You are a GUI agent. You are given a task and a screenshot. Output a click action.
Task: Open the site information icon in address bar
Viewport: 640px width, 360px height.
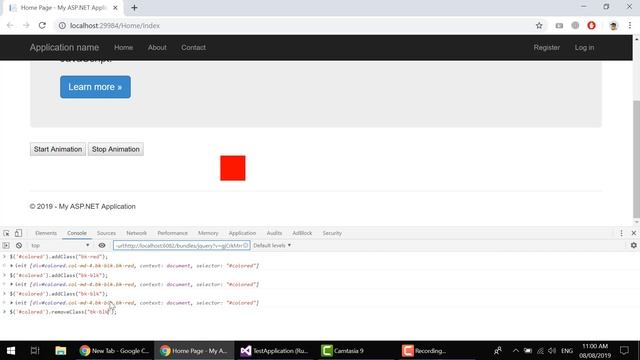[62, 25]
